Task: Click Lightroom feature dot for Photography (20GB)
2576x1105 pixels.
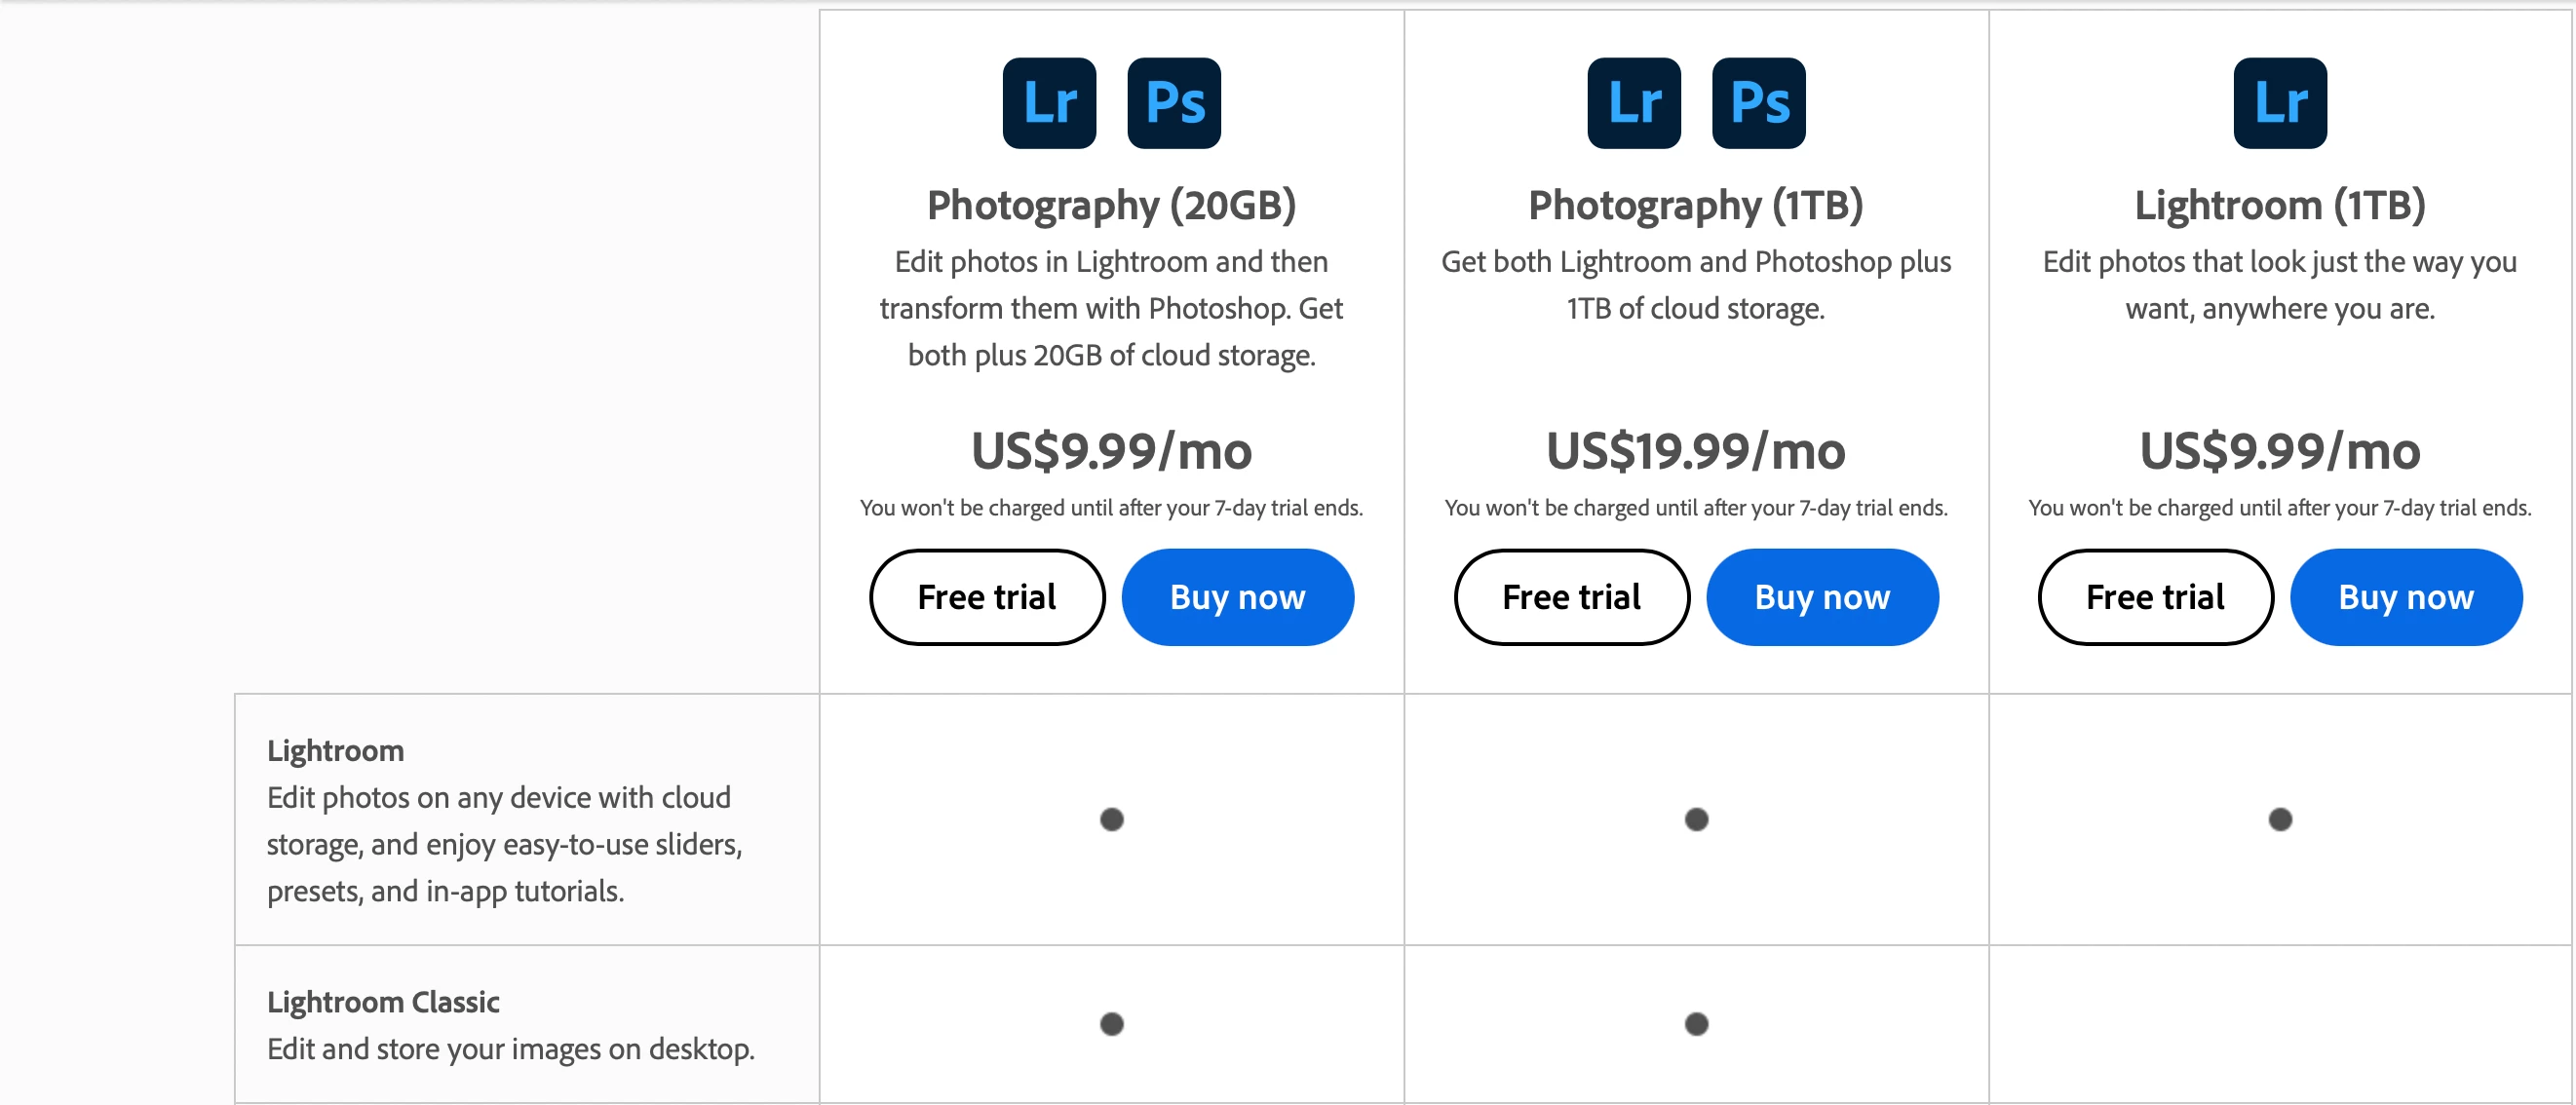Action: click(1112, 819)
